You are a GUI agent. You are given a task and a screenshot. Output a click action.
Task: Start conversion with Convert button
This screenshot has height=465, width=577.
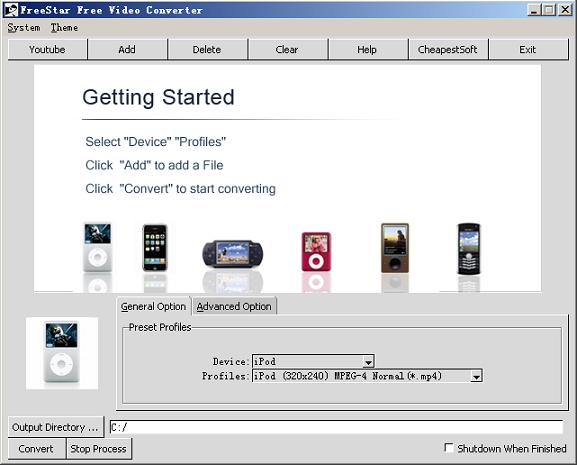pyautogui.click(x=36, y=449)
